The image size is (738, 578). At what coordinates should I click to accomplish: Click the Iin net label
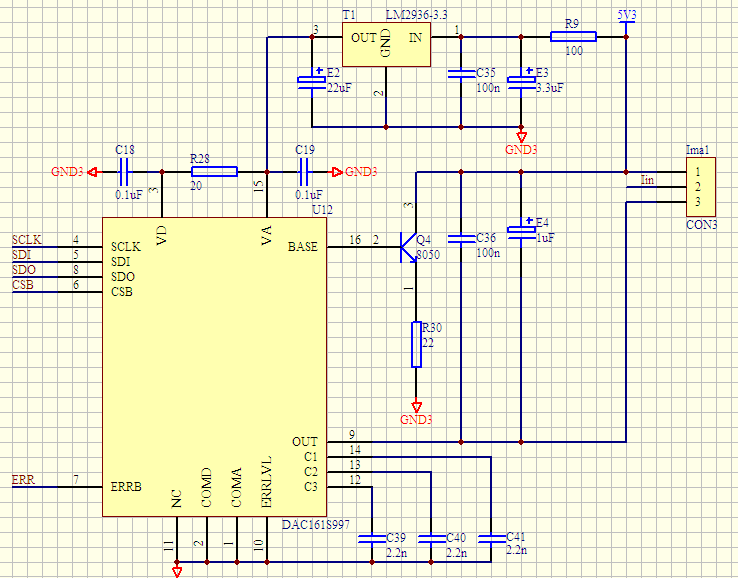coord(647,180)
